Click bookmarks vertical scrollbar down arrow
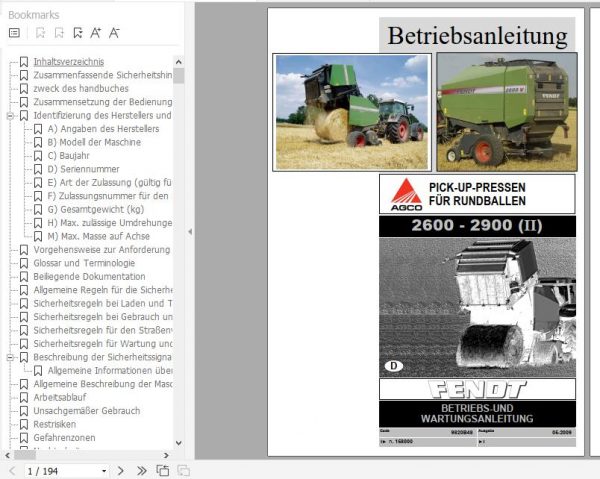The image size is (600, 479). coord(179,443)
